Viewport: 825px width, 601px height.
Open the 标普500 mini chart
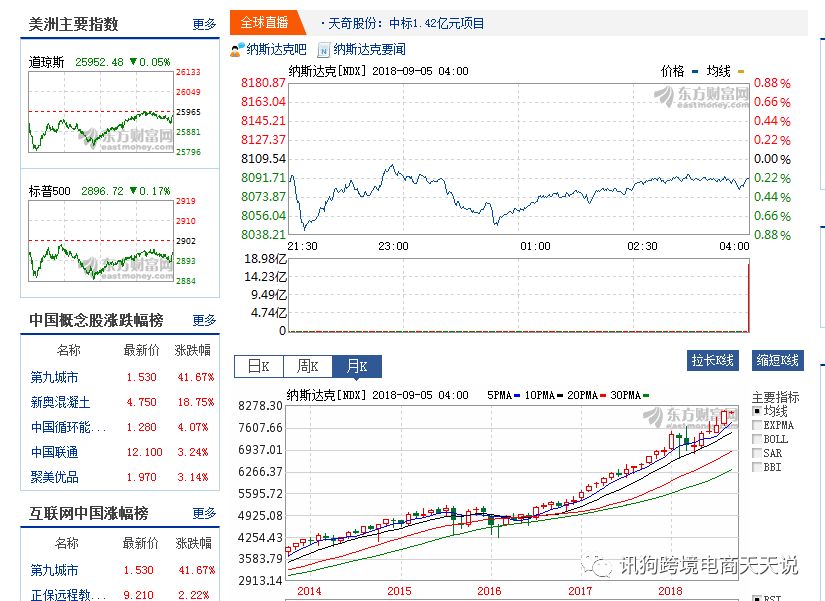(x=100, y=241)
